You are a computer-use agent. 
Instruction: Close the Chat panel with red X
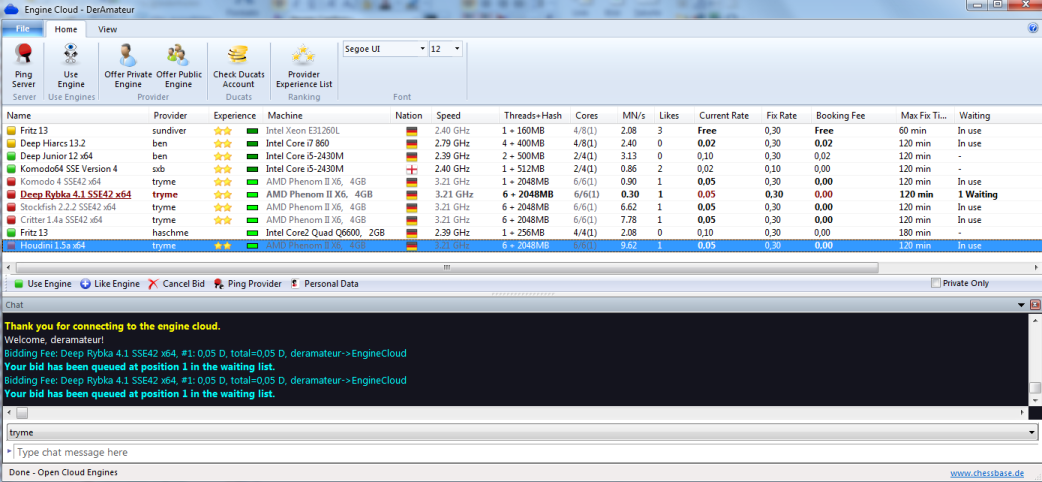1035,304
